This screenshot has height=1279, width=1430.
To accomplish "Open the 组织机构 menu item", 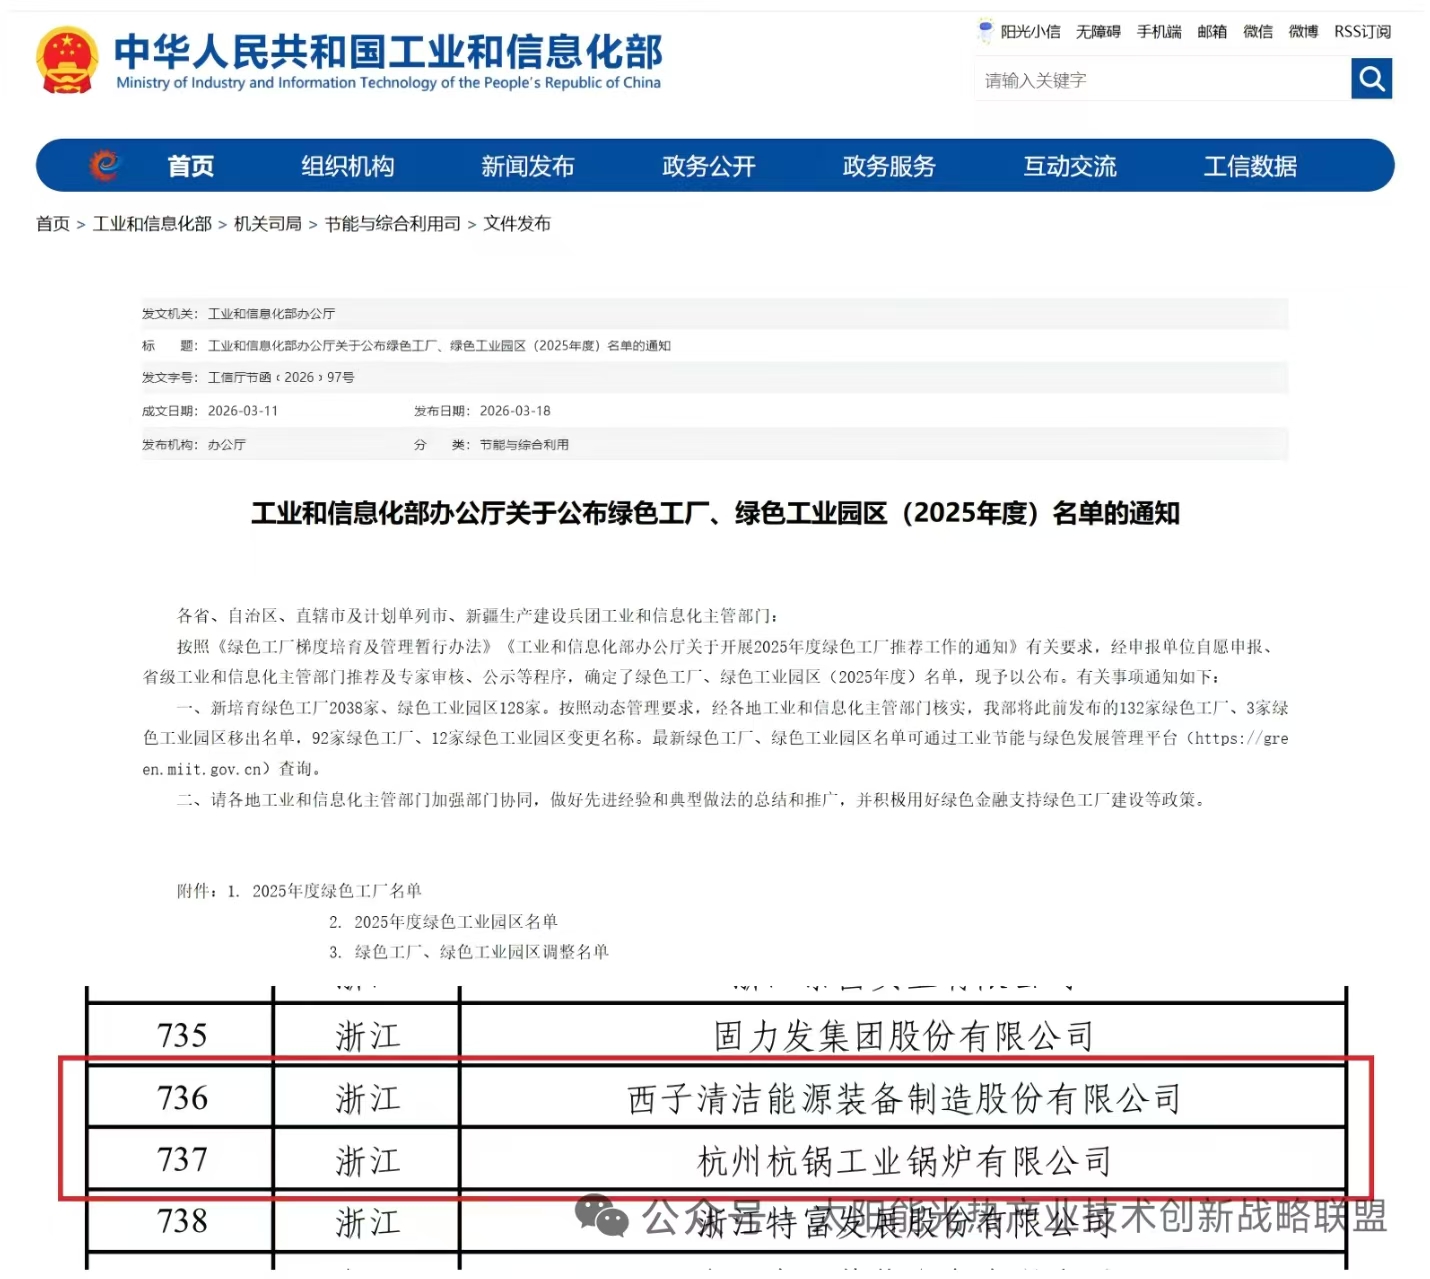I will [347, 166].
